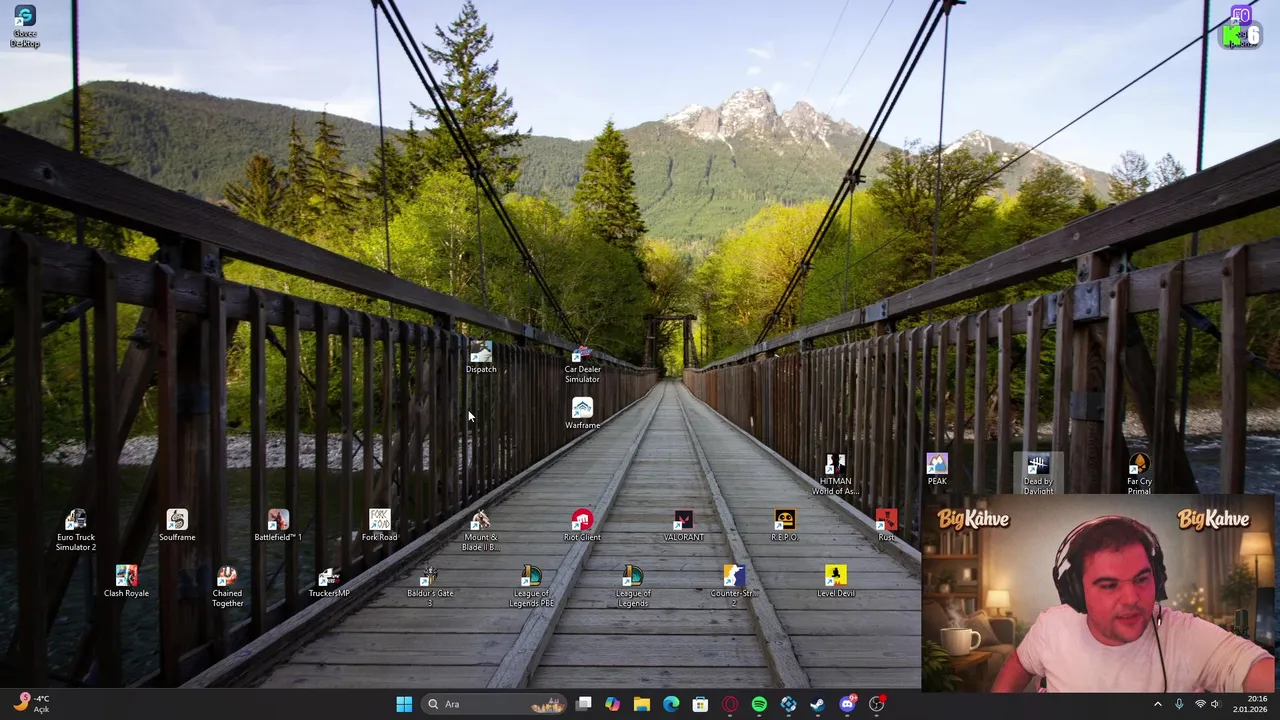This screenshot has height=720, width=1280.
Task: Open the R.E.P.O. game shortcut
Action: 785,526
